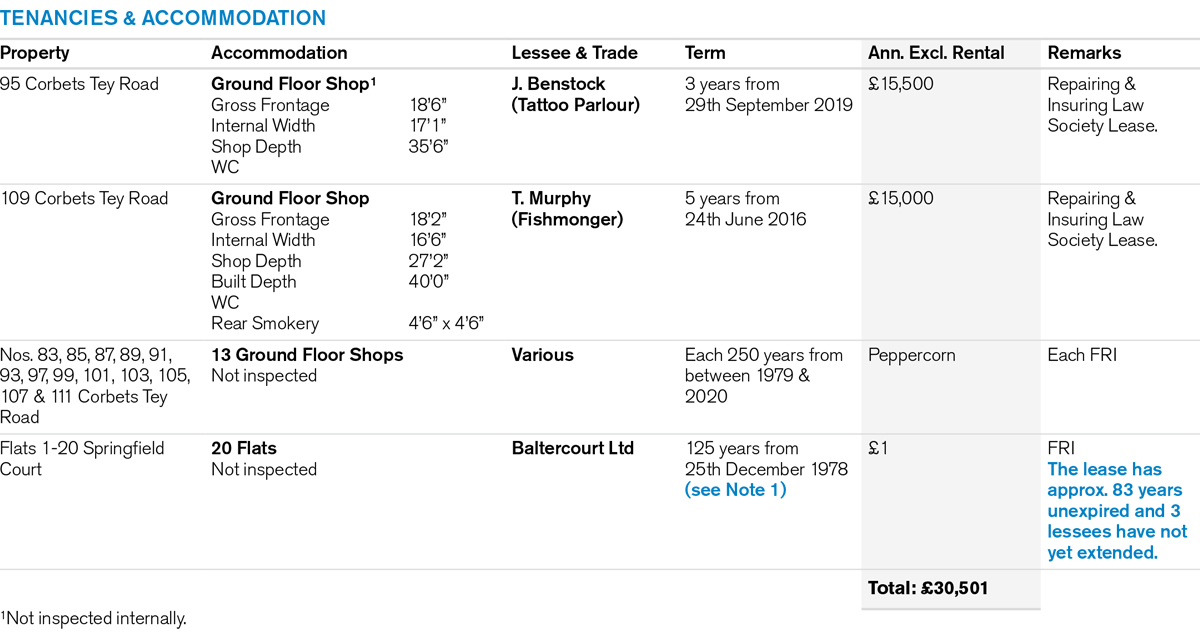Select the Accommodation column header
The height and width of the screenshot is (639, 1200).
pos(279,53)
